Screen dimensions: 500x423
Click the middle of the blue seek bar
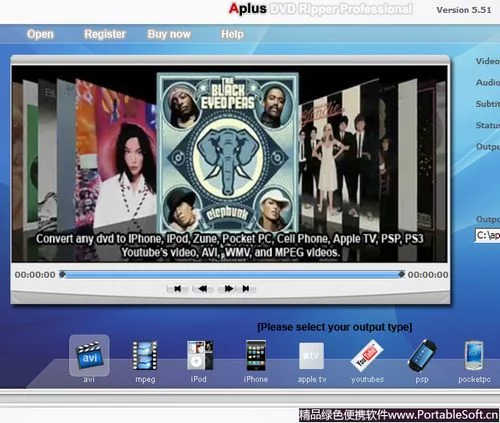232,274
